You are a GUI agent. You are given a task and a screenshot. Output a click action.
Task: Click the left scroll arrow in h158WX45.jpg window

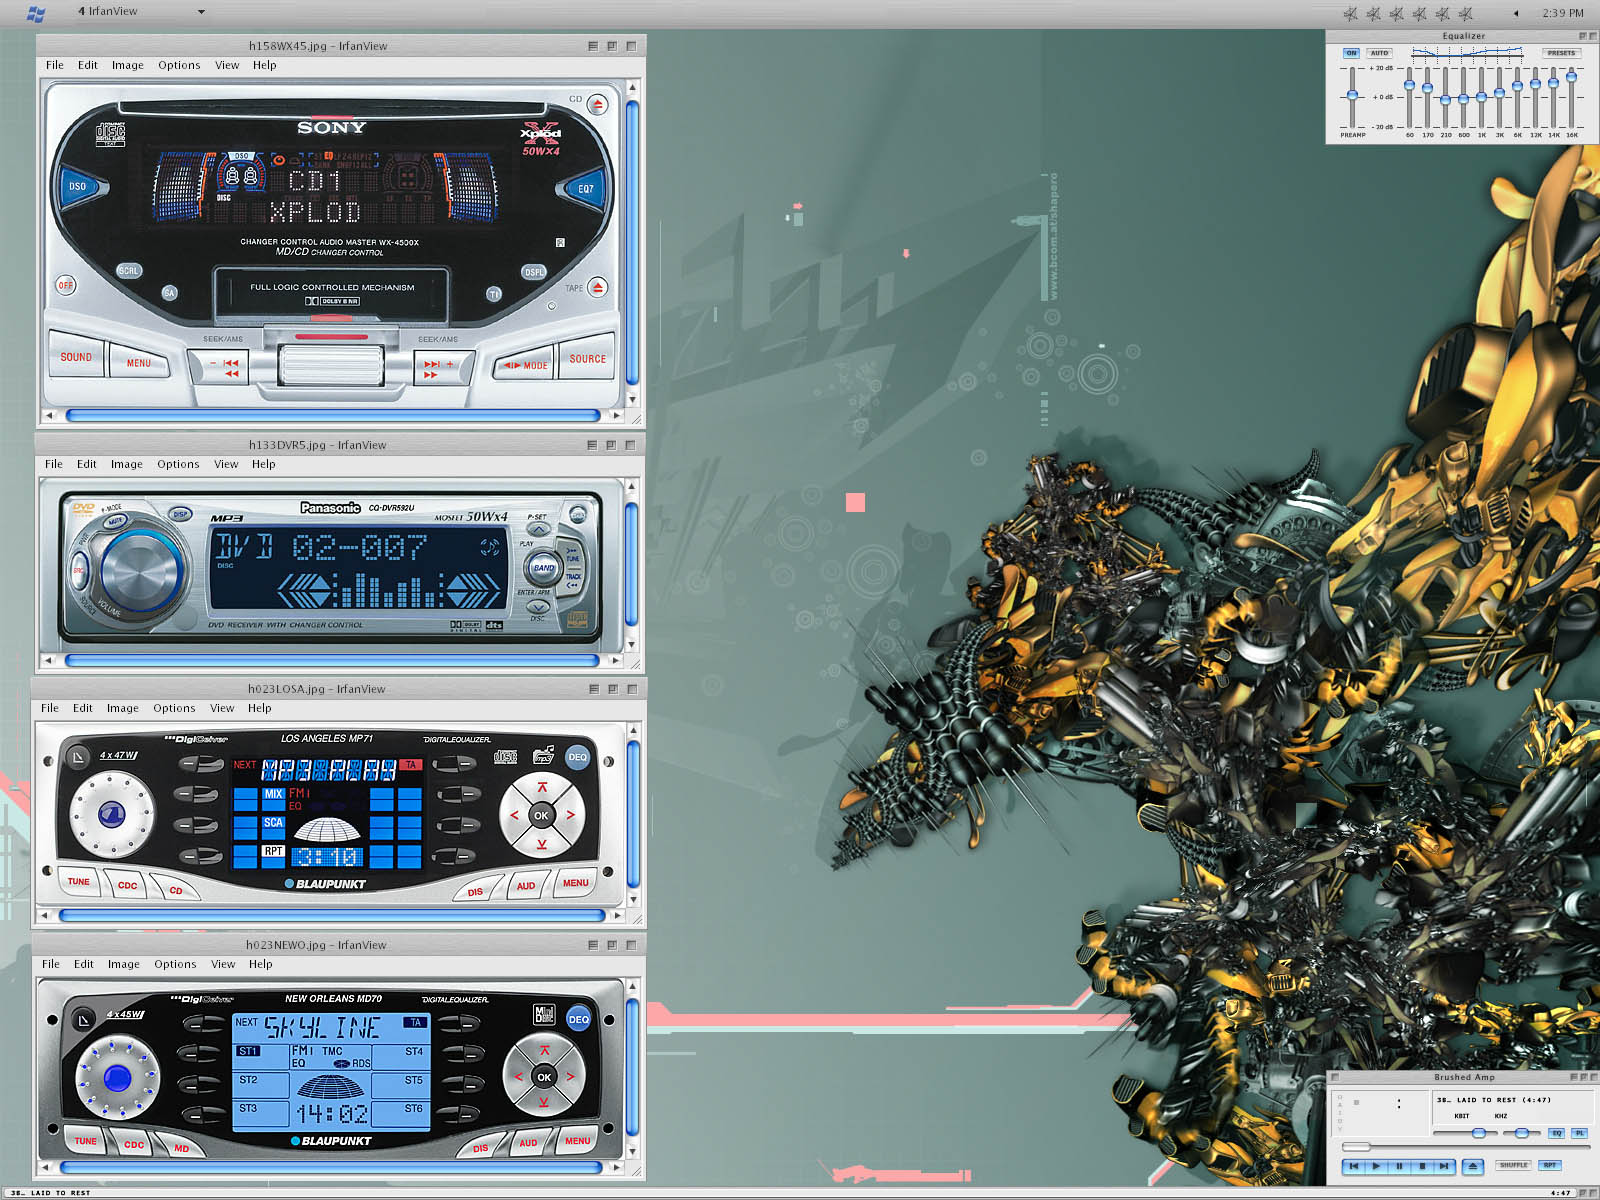50,414
